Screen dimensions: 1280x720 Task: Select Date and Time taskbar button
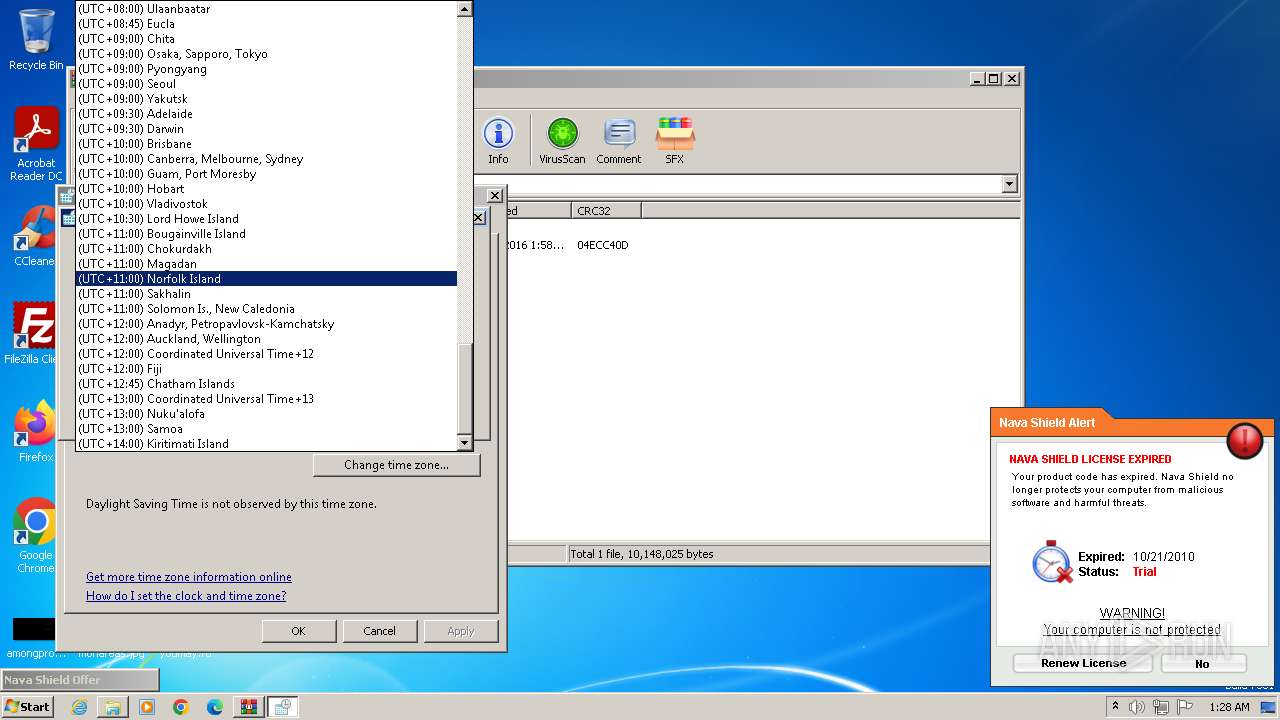283,707
